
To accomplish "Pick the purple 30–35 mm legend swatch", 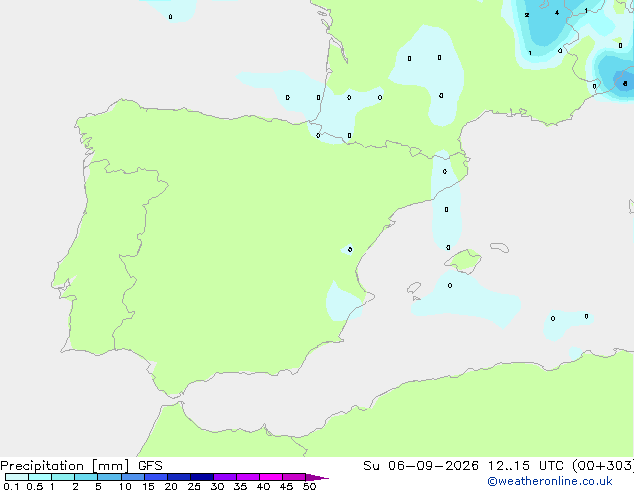I will tap(225, 477).
